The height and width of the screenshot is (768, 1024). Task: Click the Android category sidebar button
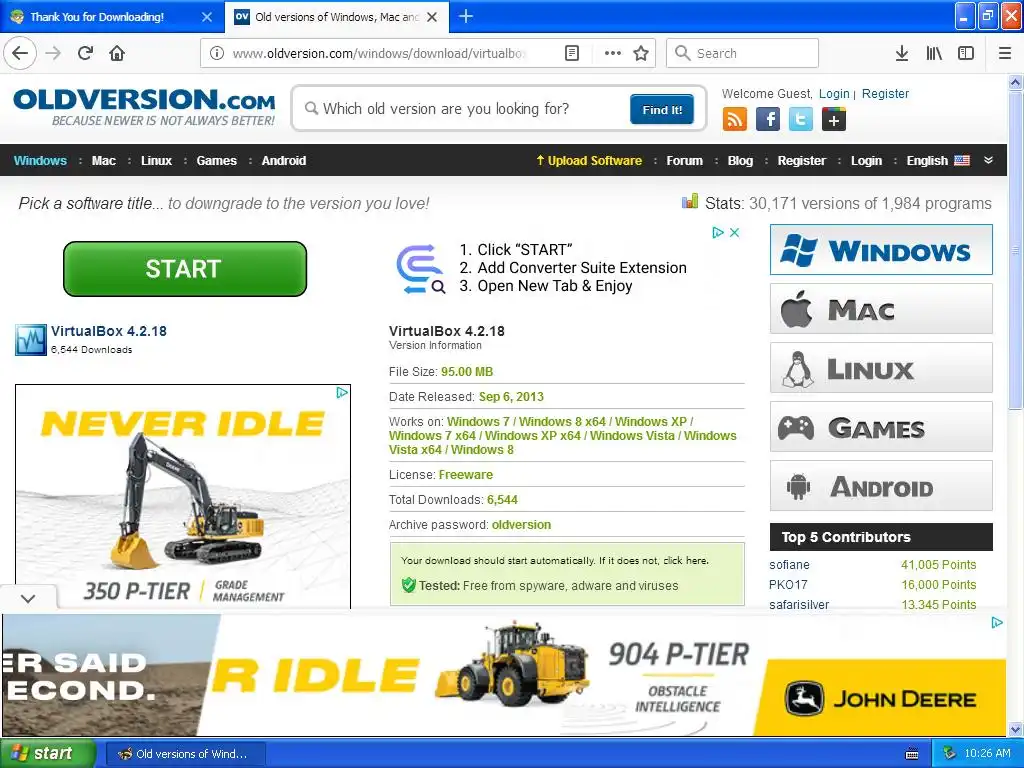pos(881,486)
